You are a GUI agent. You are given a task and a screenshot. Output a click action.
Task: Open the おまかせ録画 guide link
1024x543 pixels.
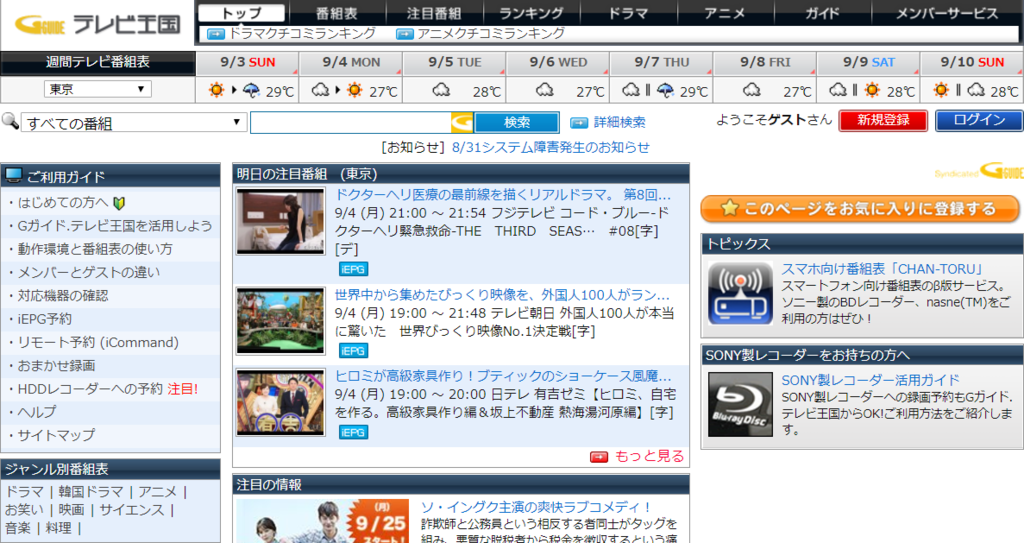[56, 366]
